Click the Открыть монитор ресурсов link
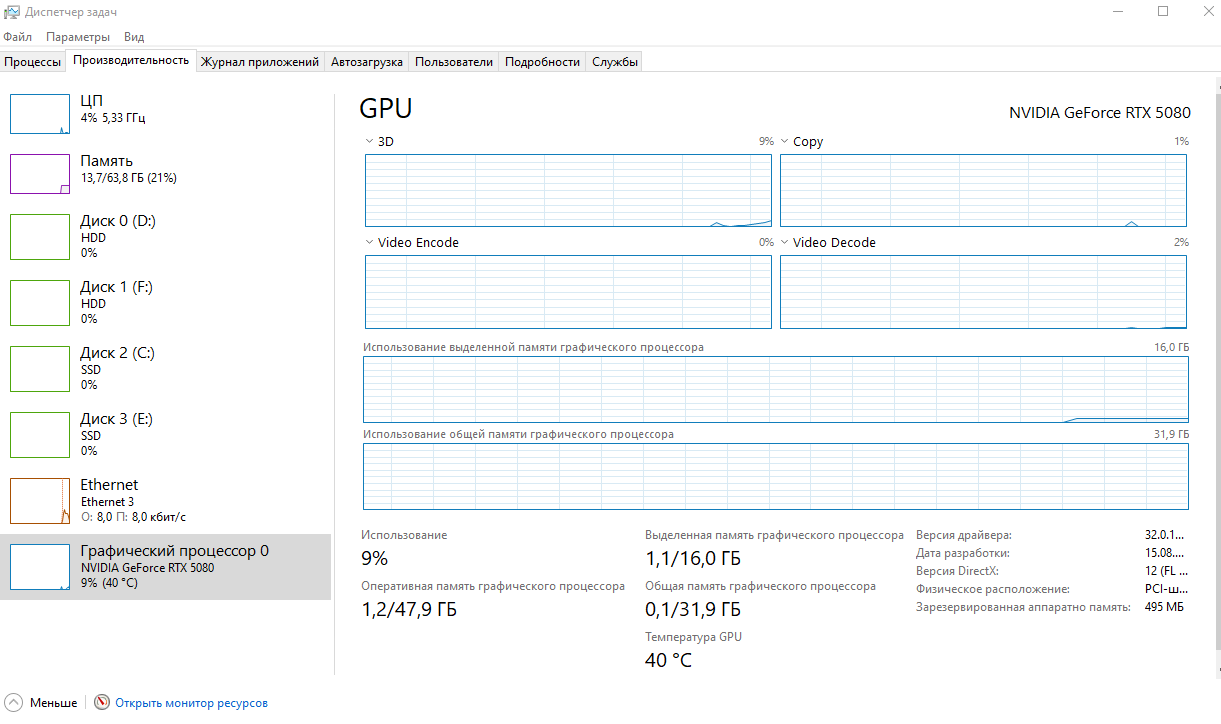The image size is (1221, 724). [x=191, y=703]
